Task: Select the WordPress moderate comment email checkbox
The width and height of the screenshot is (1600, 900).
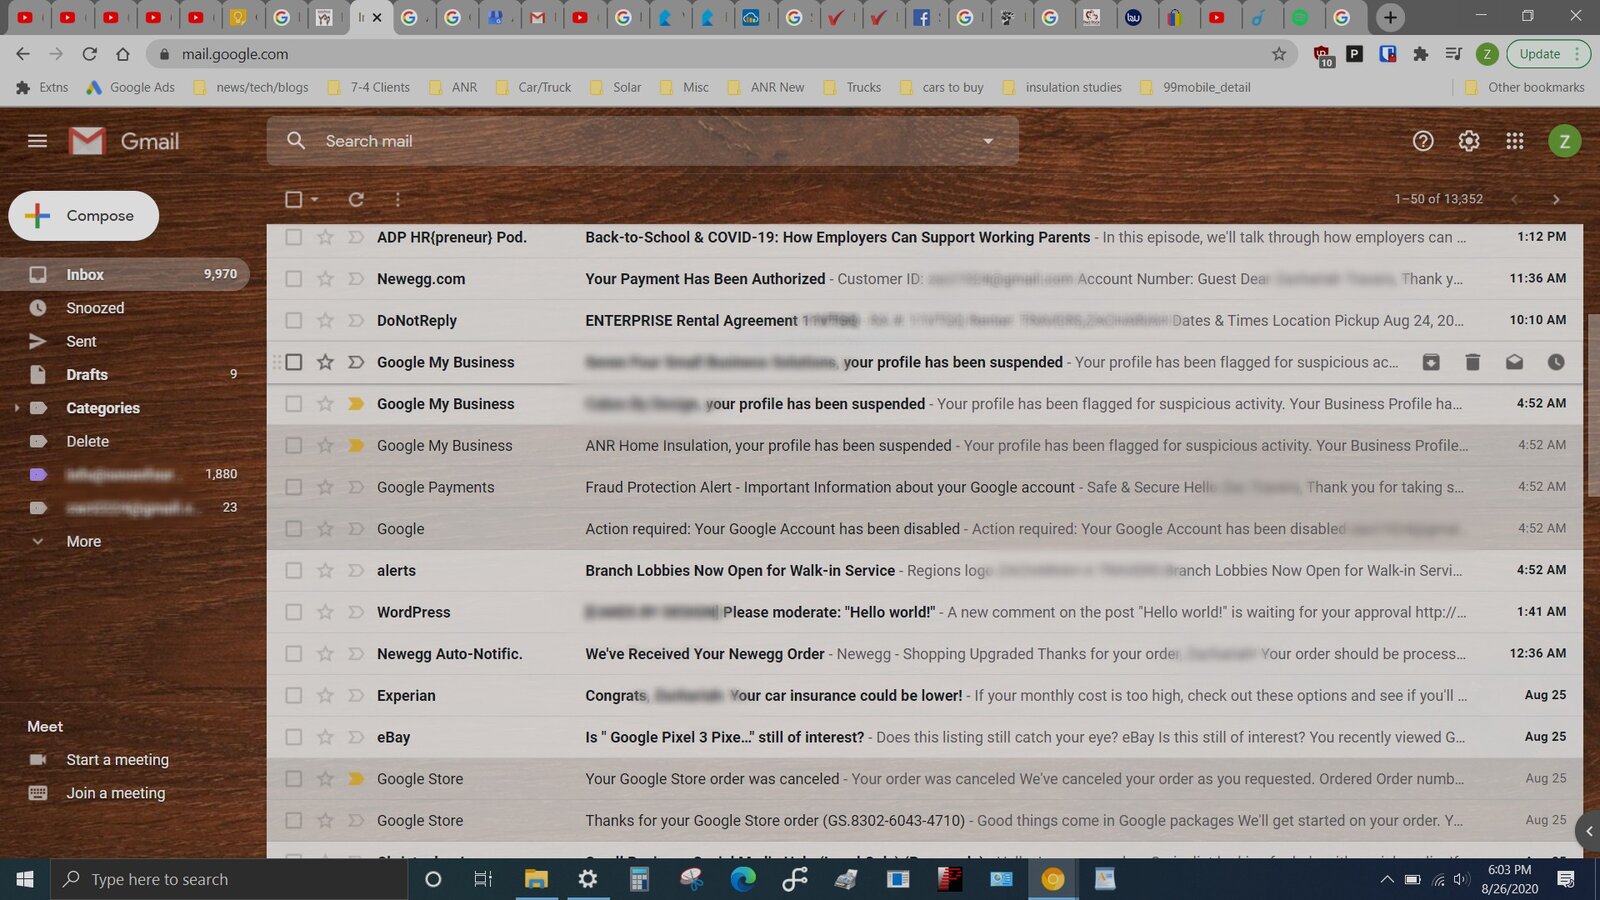Action: click(293, 612)
